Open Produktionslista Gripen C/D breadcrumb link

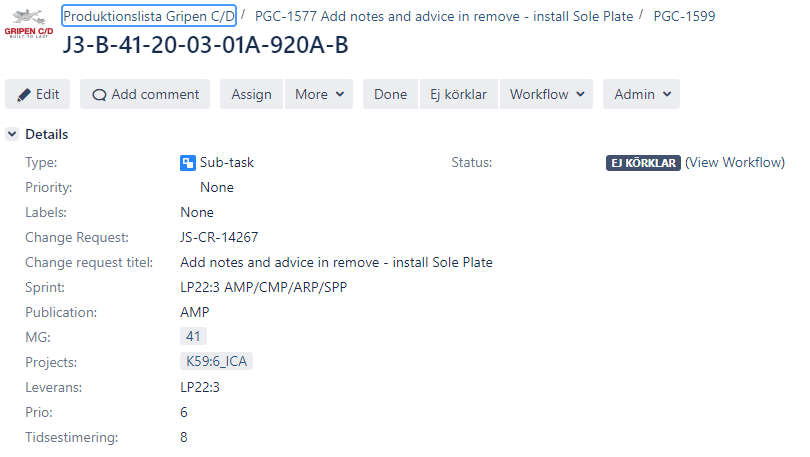[x=149, y=16]
